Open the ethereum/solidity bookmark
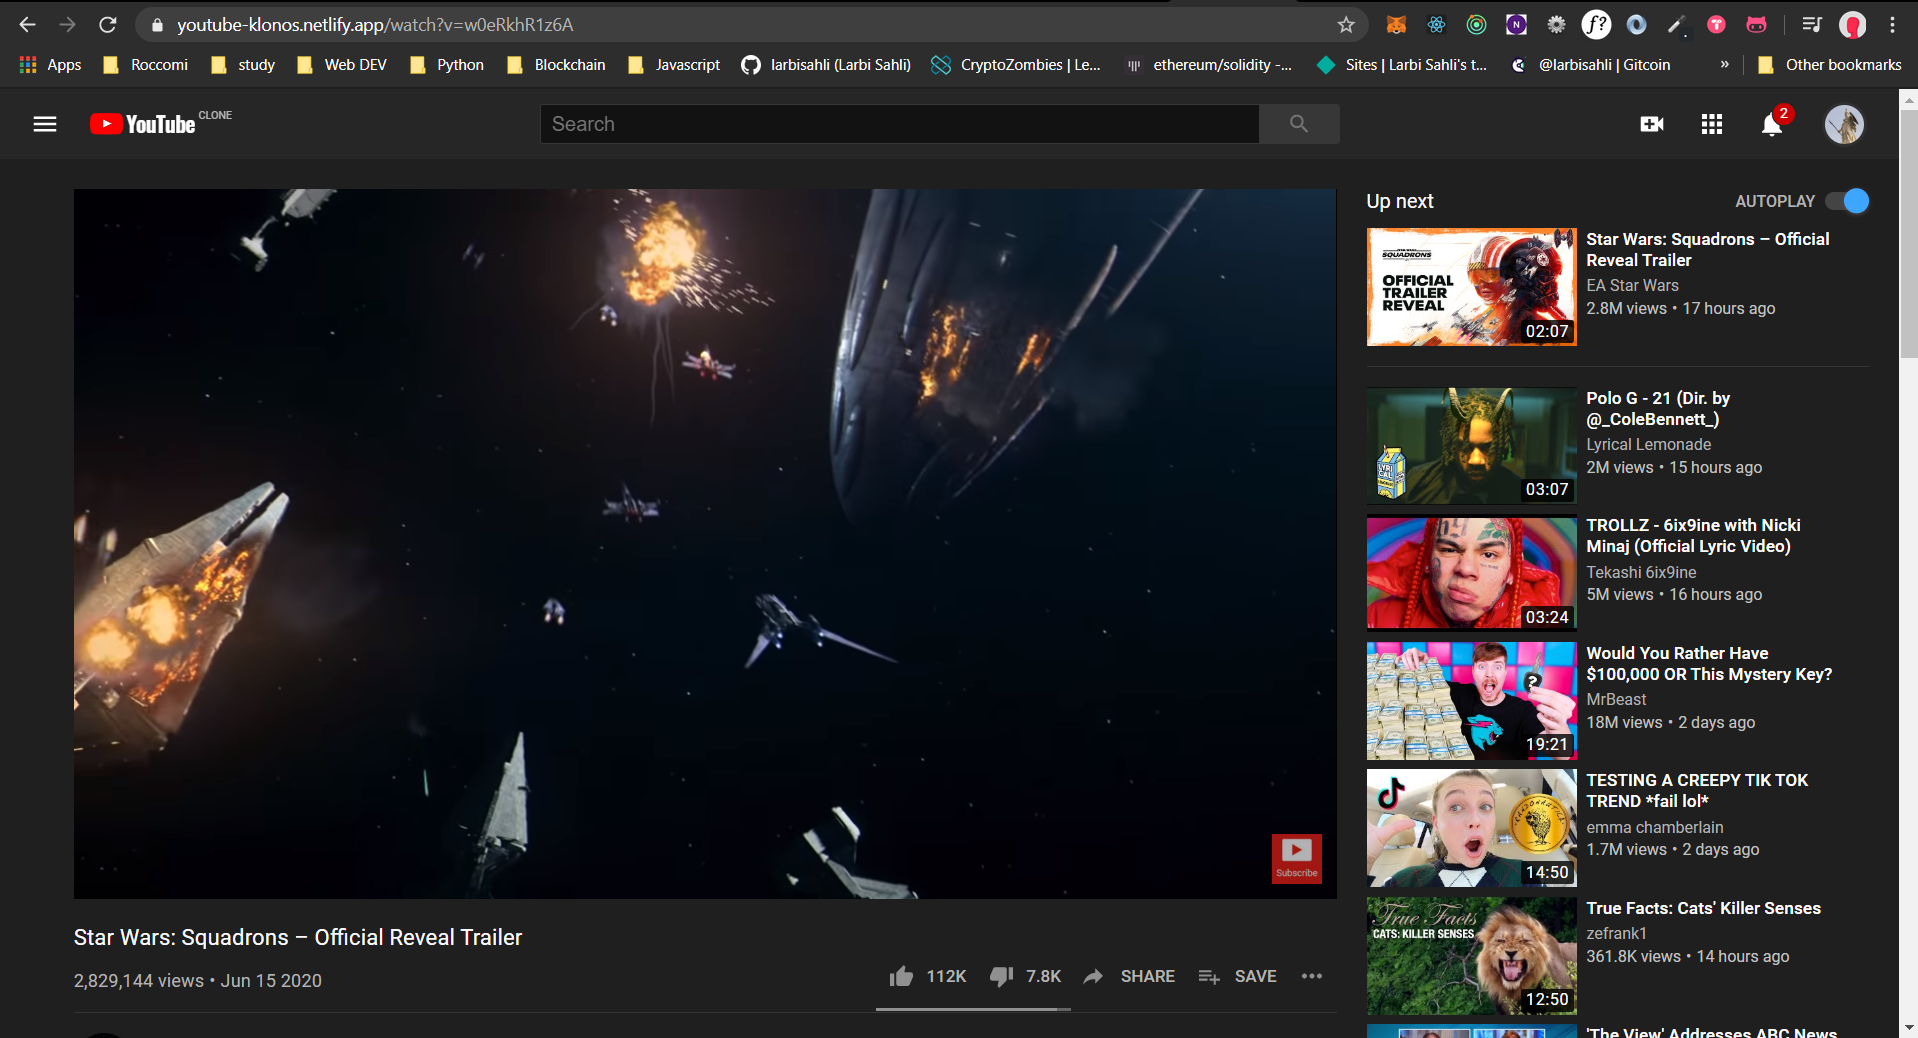 tap(1209, 64)
